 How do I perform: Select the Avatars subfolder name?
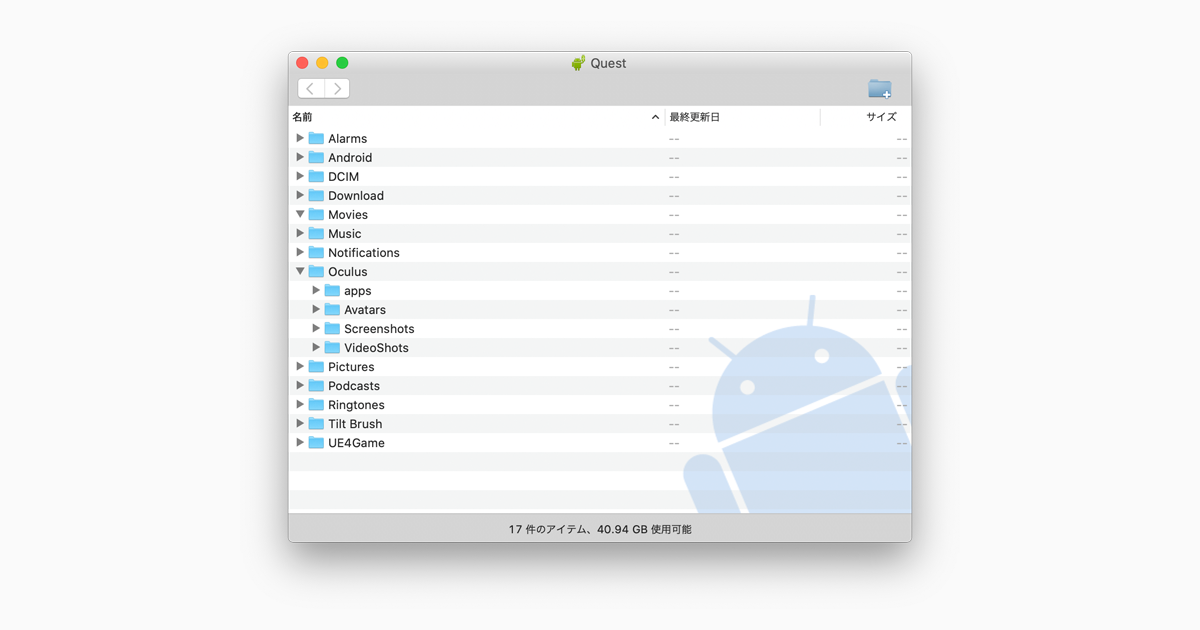pos(365,310)
